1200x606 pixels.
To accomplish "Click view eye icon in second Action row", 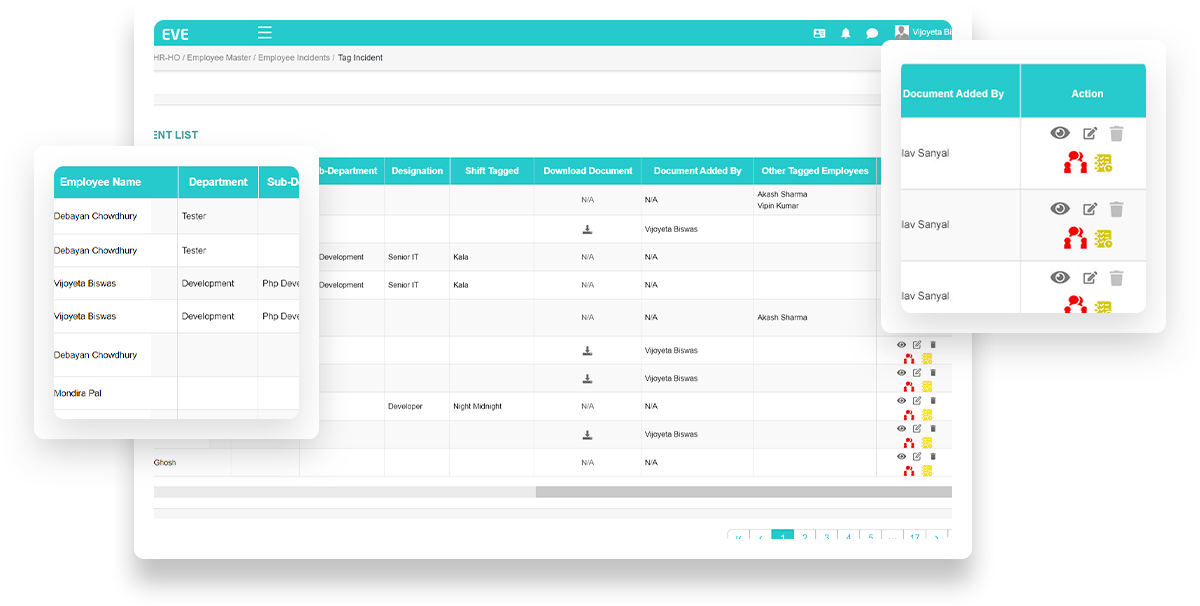I will point(1060,209).
